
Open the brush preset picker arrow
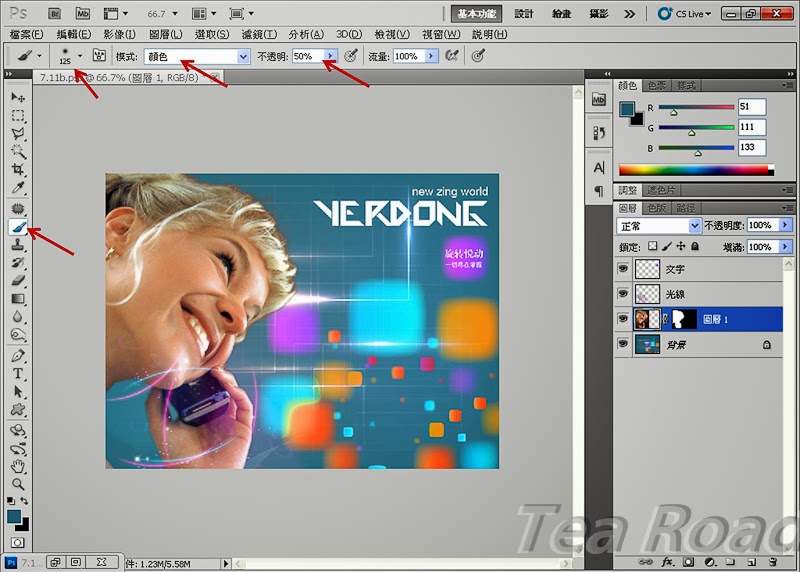[80, 56]
